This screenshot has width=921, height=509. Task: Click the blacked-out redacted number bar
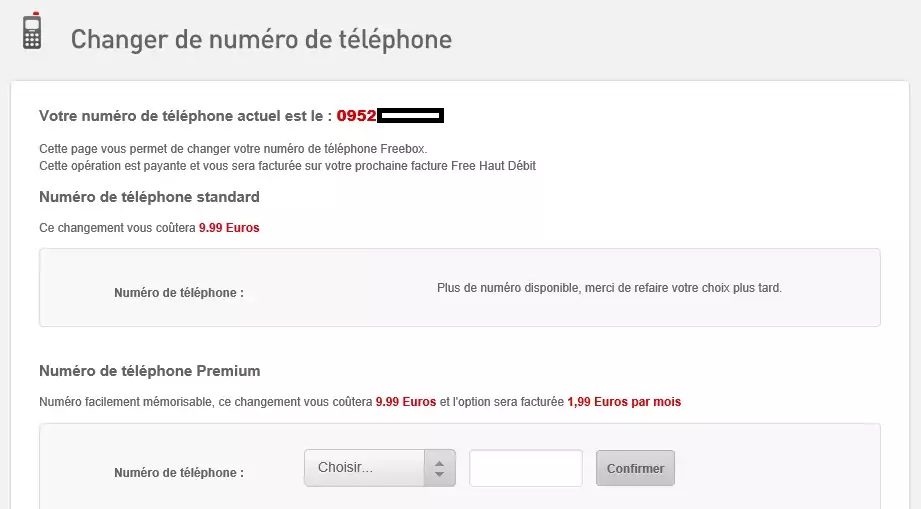pos(410,116)
